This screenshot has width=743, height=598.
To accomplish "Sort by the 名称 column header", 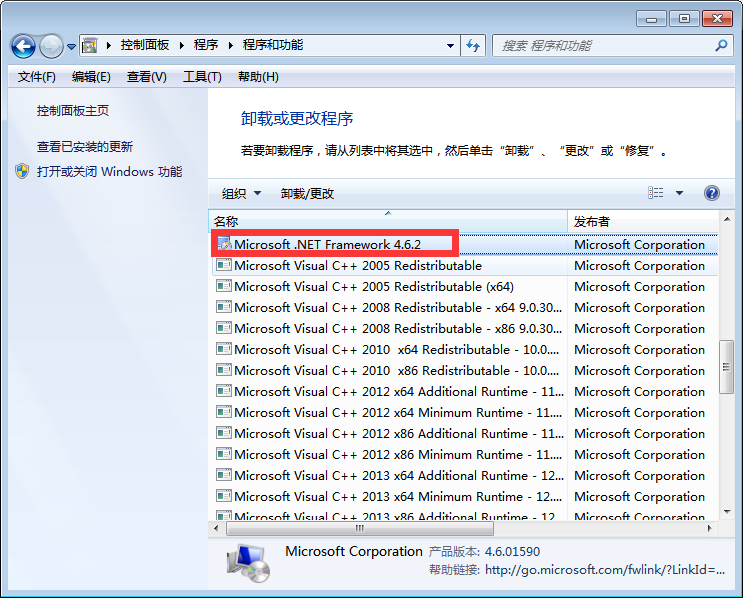I will point(388,221).
